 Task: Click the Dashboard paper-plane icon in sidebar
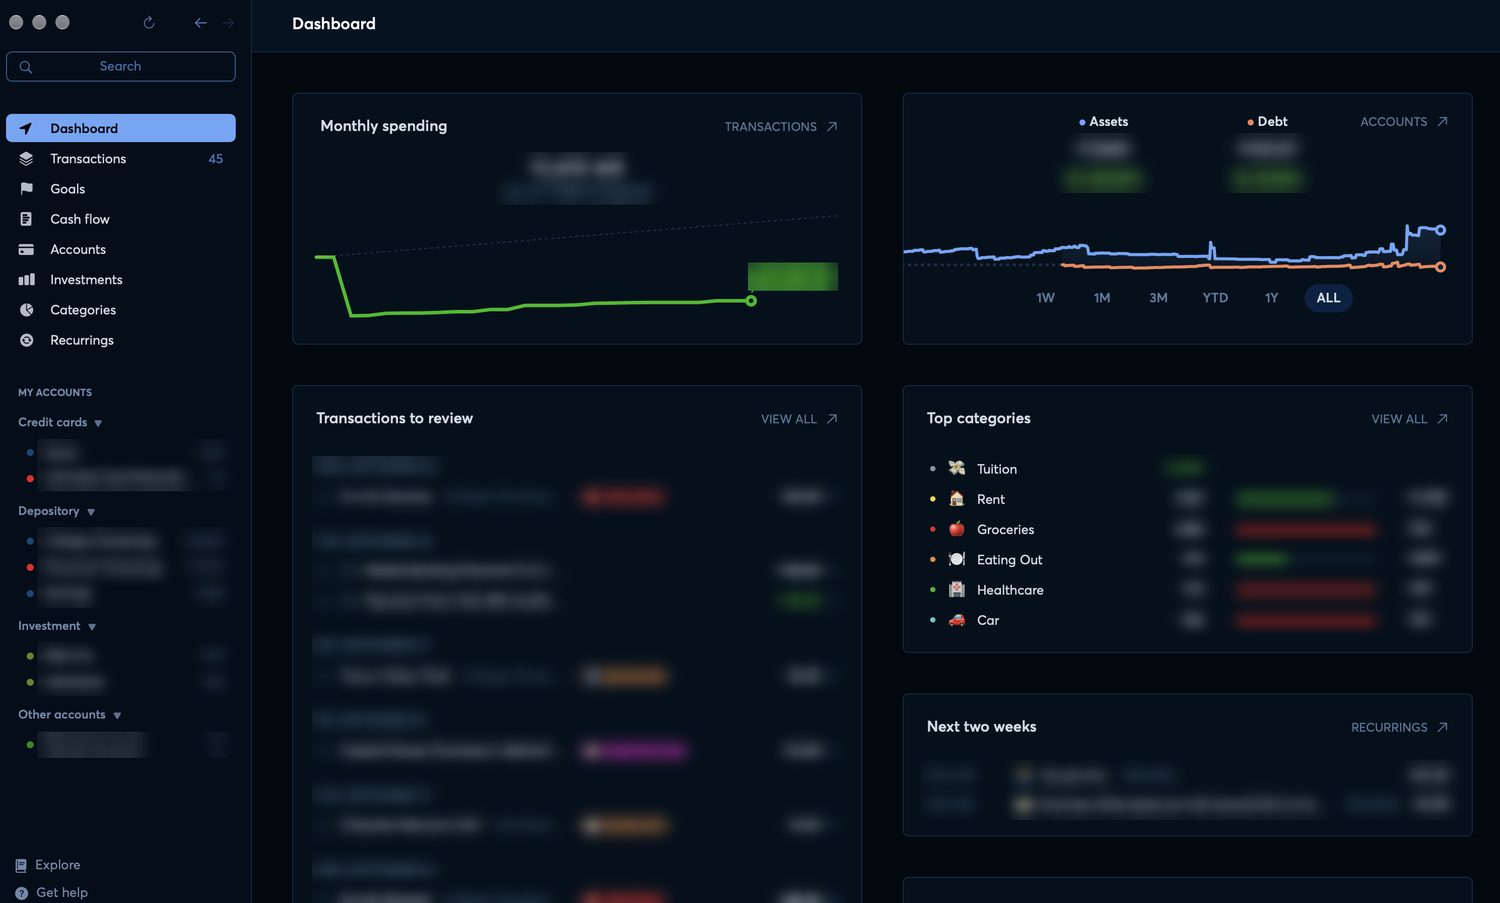pyautogui.click(x=26, y=128)
